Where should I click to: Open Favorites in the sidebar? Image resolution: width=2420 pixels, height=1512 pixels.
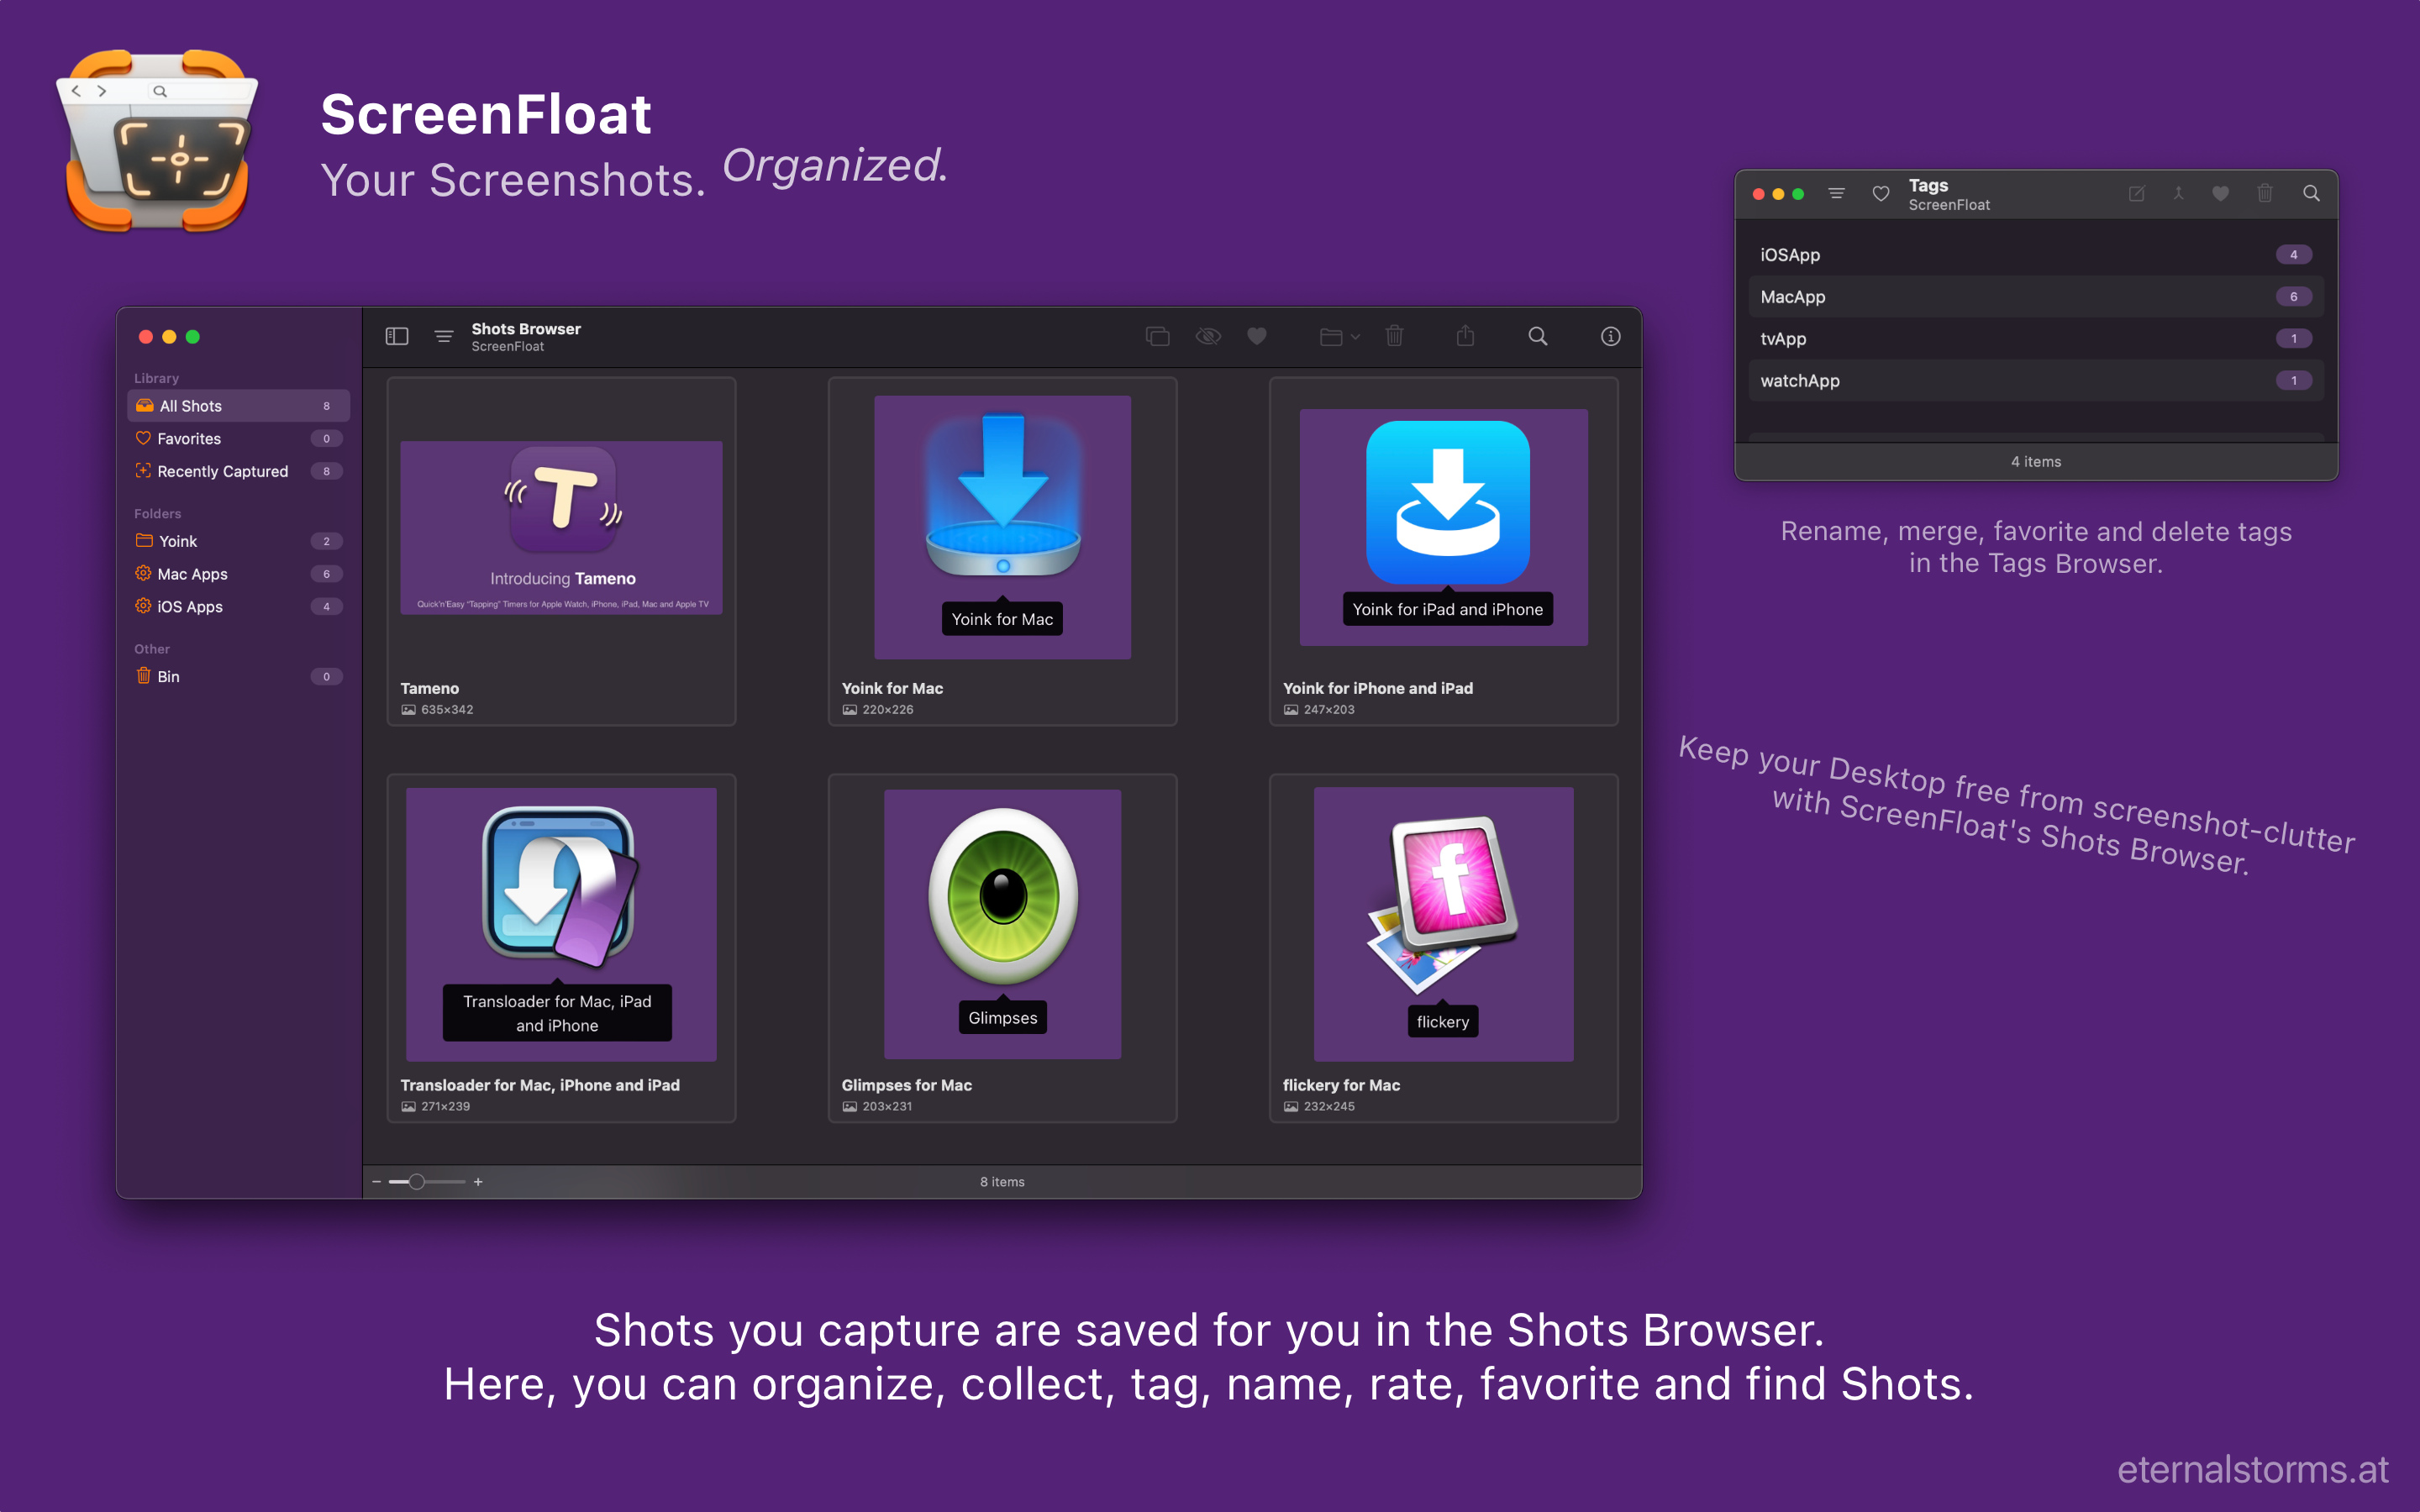238,439
